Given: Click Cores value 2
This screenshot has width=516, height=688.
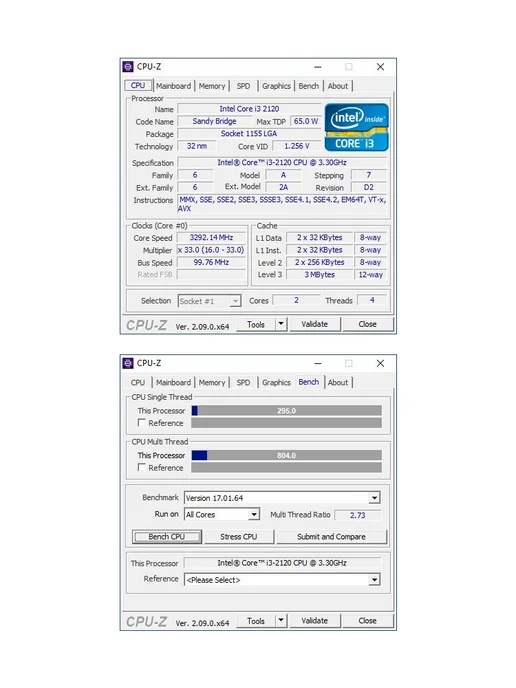Looking at the screenshot, I should point(296,300).
